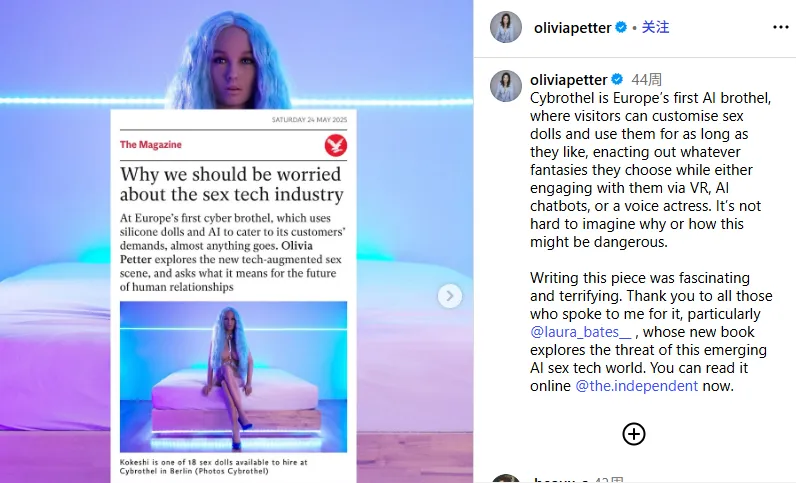
Task: Open oliviapetter header profile avatar
Action: coord(506,27)
